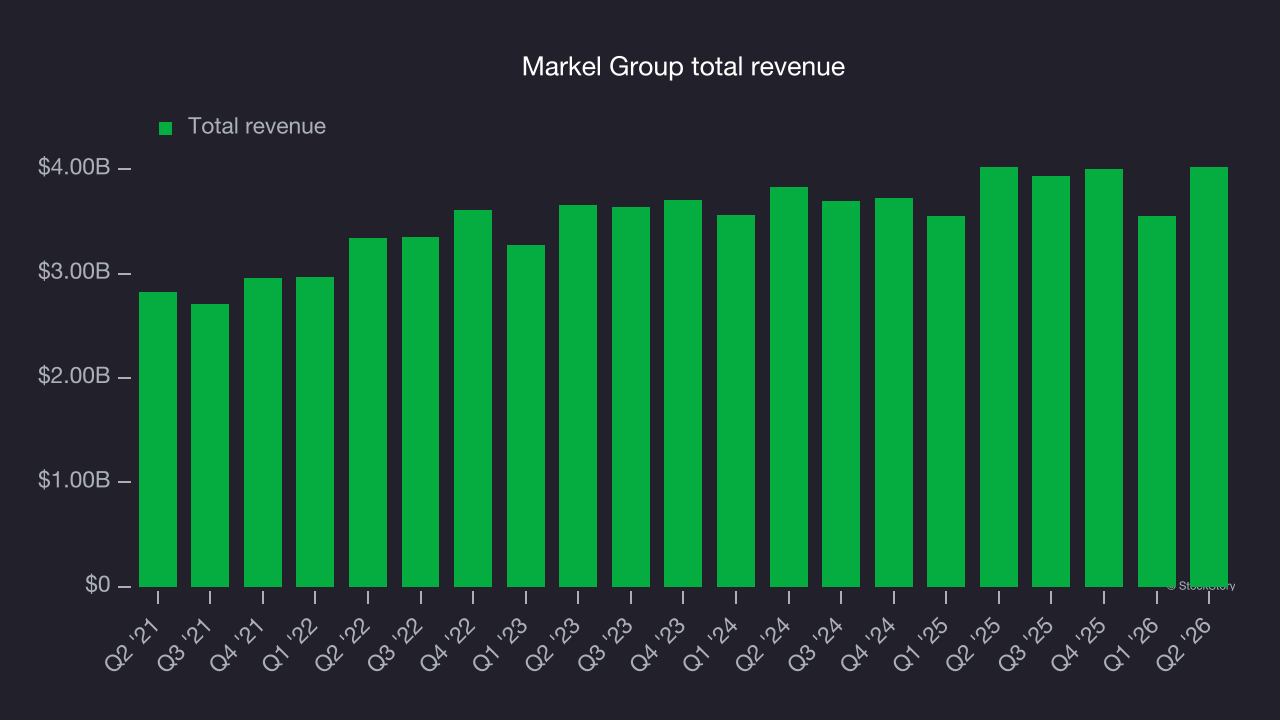
Task: Select the green bar above Q3 '21
Action: pyautogui.click(x=210, y=445)
